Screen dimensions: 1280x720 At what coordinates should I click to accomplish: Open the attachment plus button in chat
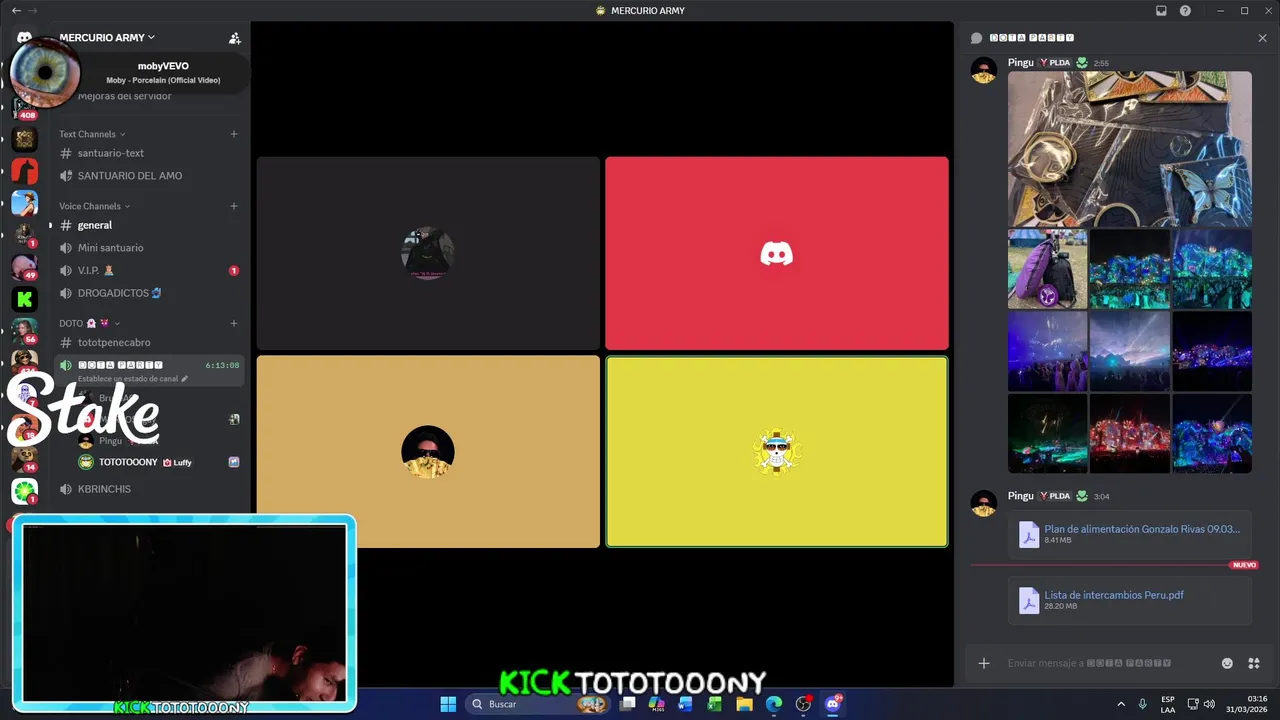click(984, 663)
